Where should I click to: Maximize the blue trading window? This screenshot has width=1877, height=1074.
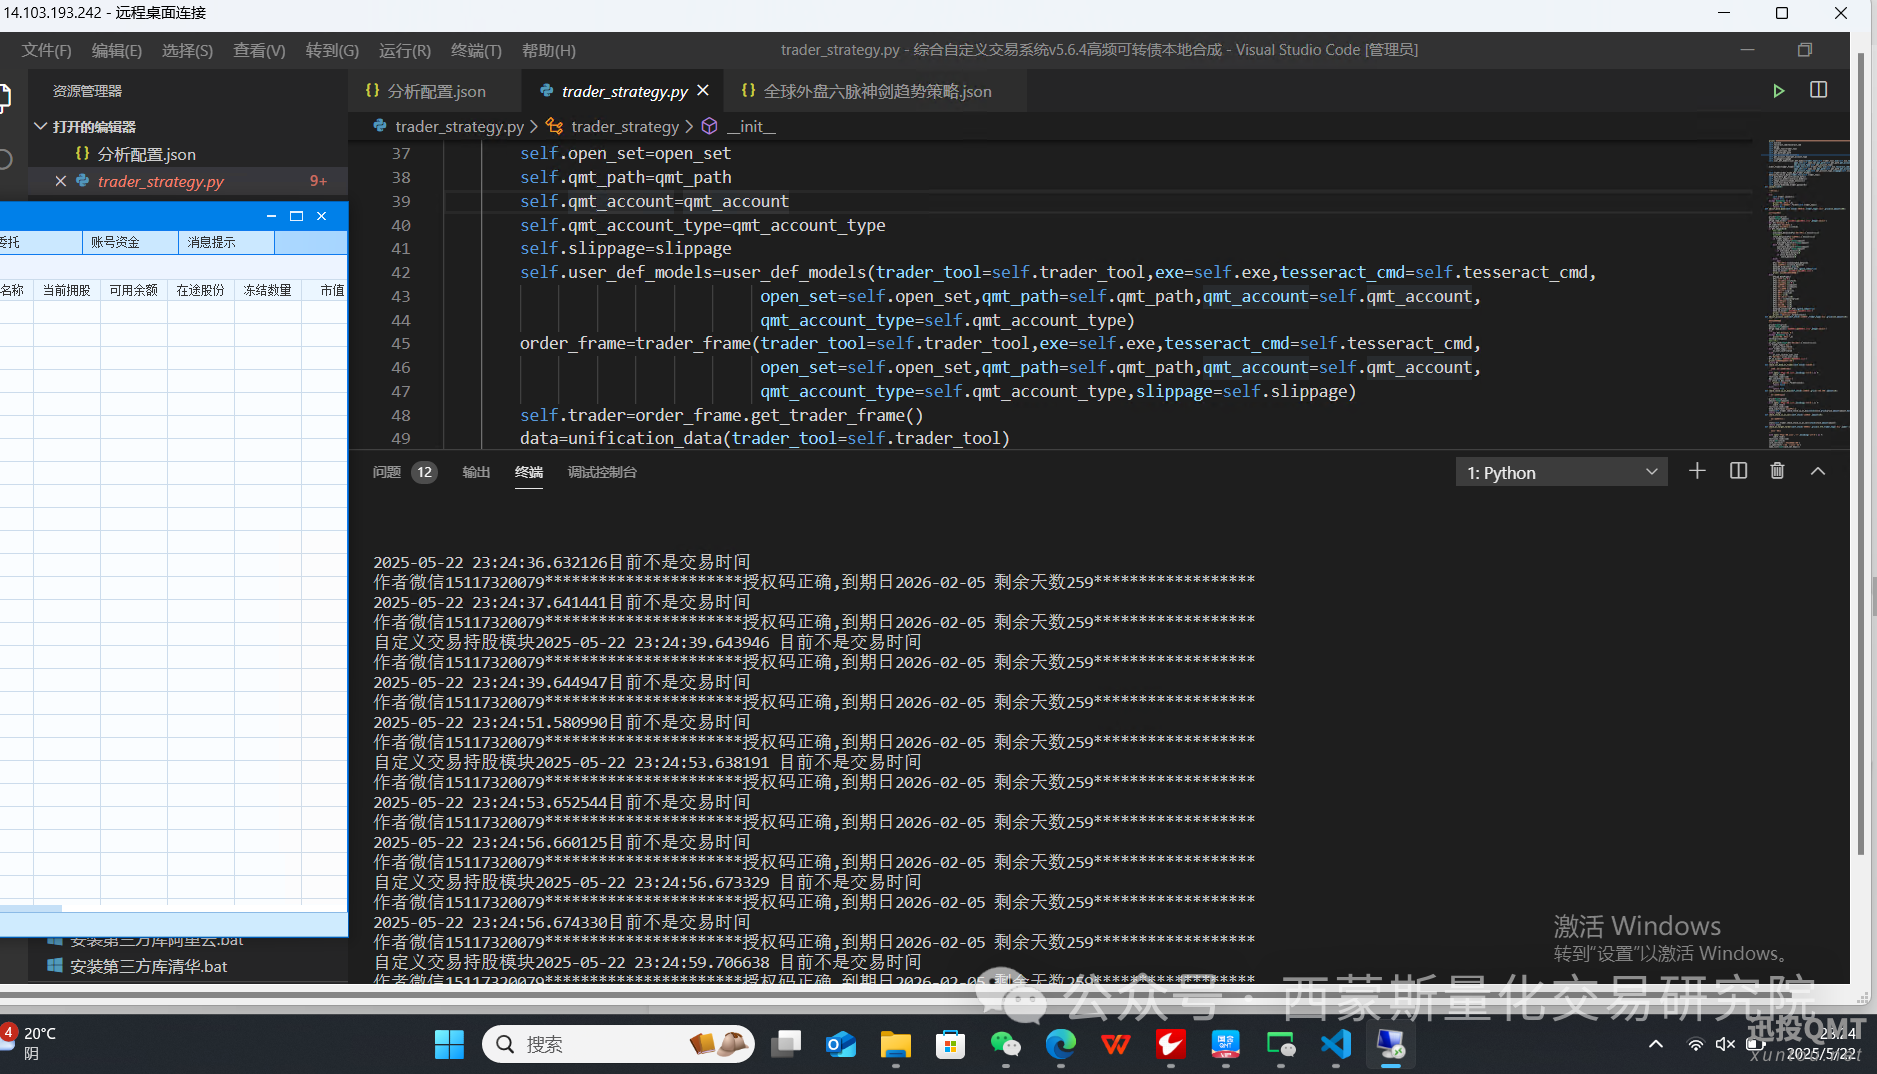pos(296,216)
